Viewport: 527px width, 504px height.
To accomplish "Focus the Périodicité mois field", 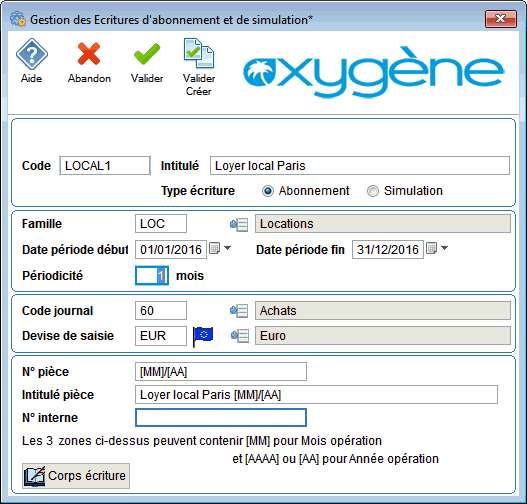I will pos(152,276).
